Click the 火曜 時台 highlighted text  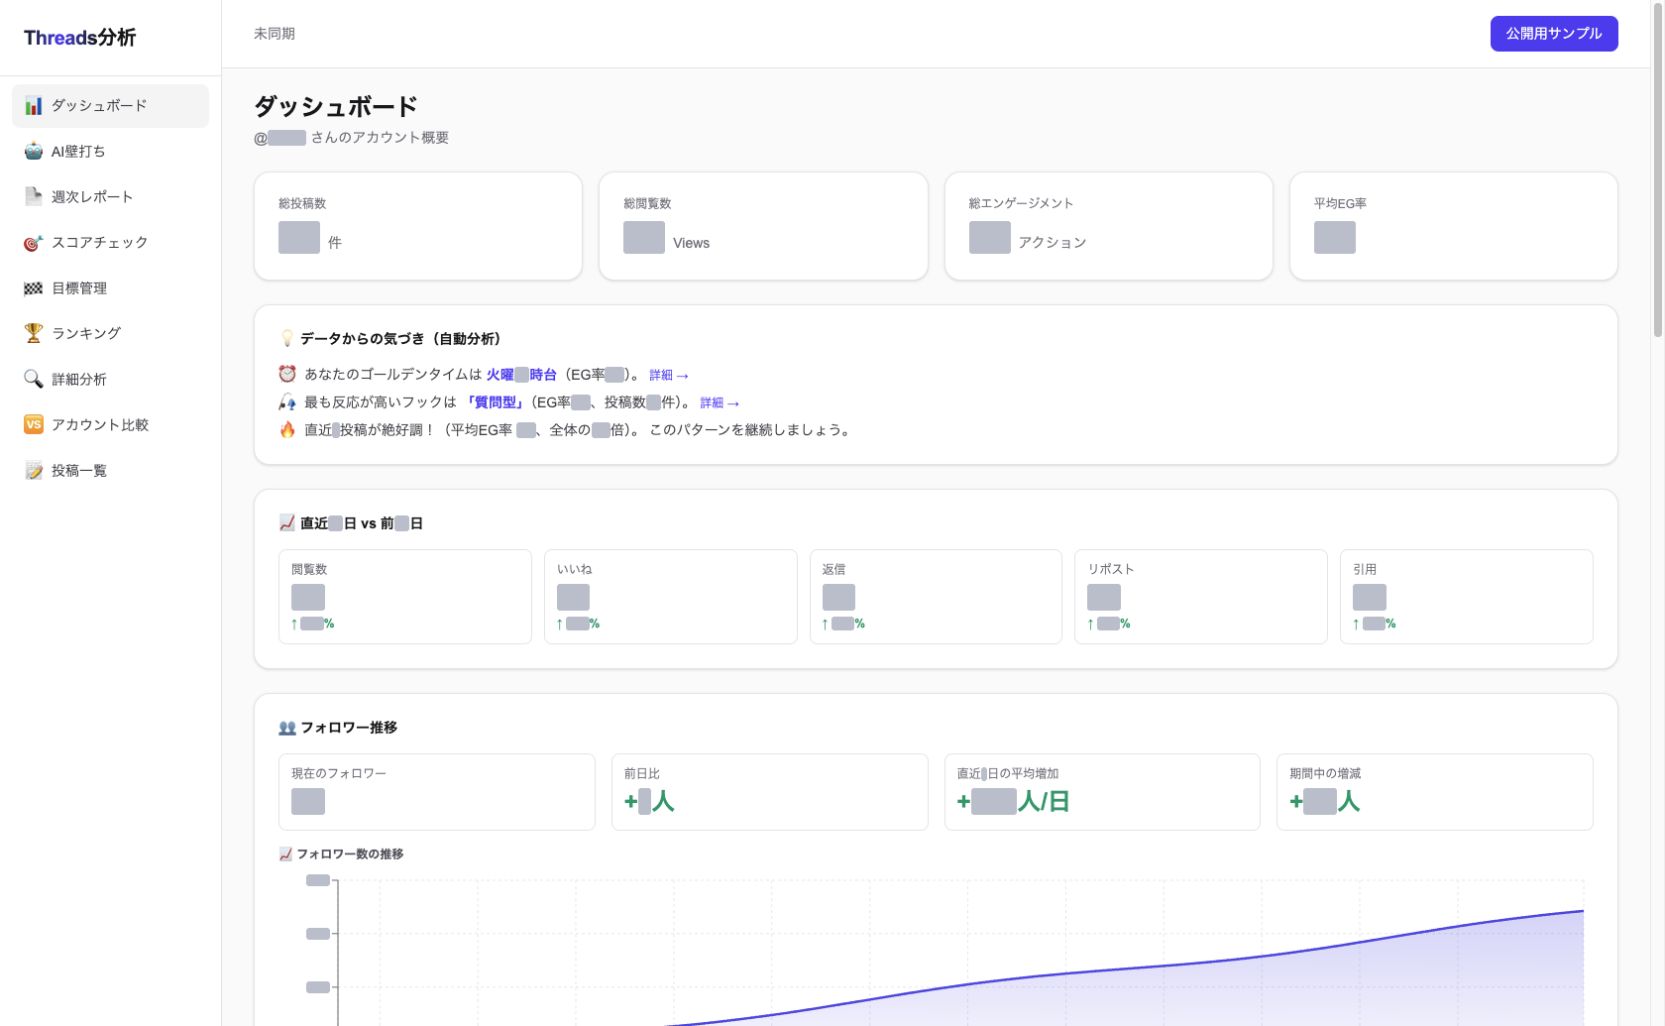coord(521,374)
